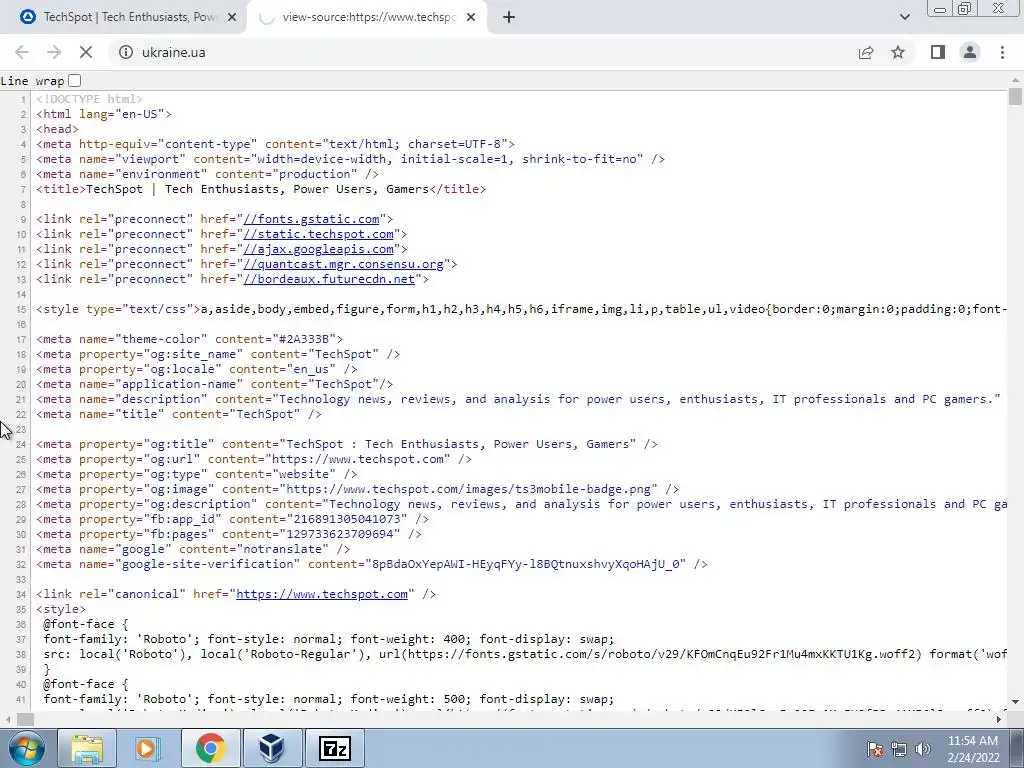
Task: Stop the page from loading
Action: coord(86,52)
